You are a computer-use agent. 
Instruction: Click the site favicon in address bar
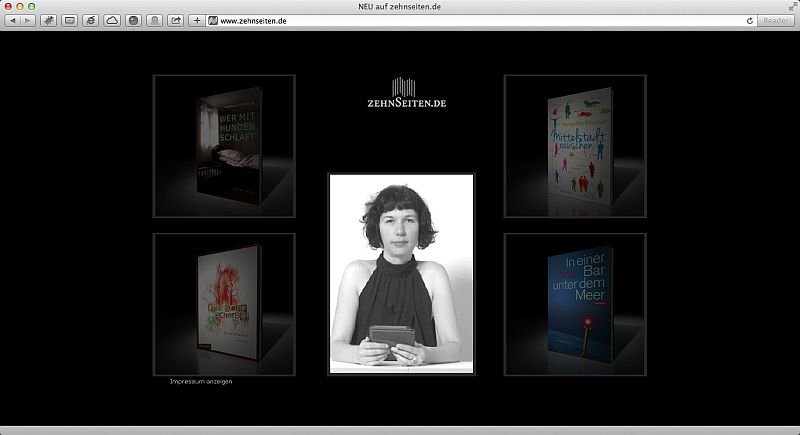213,20
